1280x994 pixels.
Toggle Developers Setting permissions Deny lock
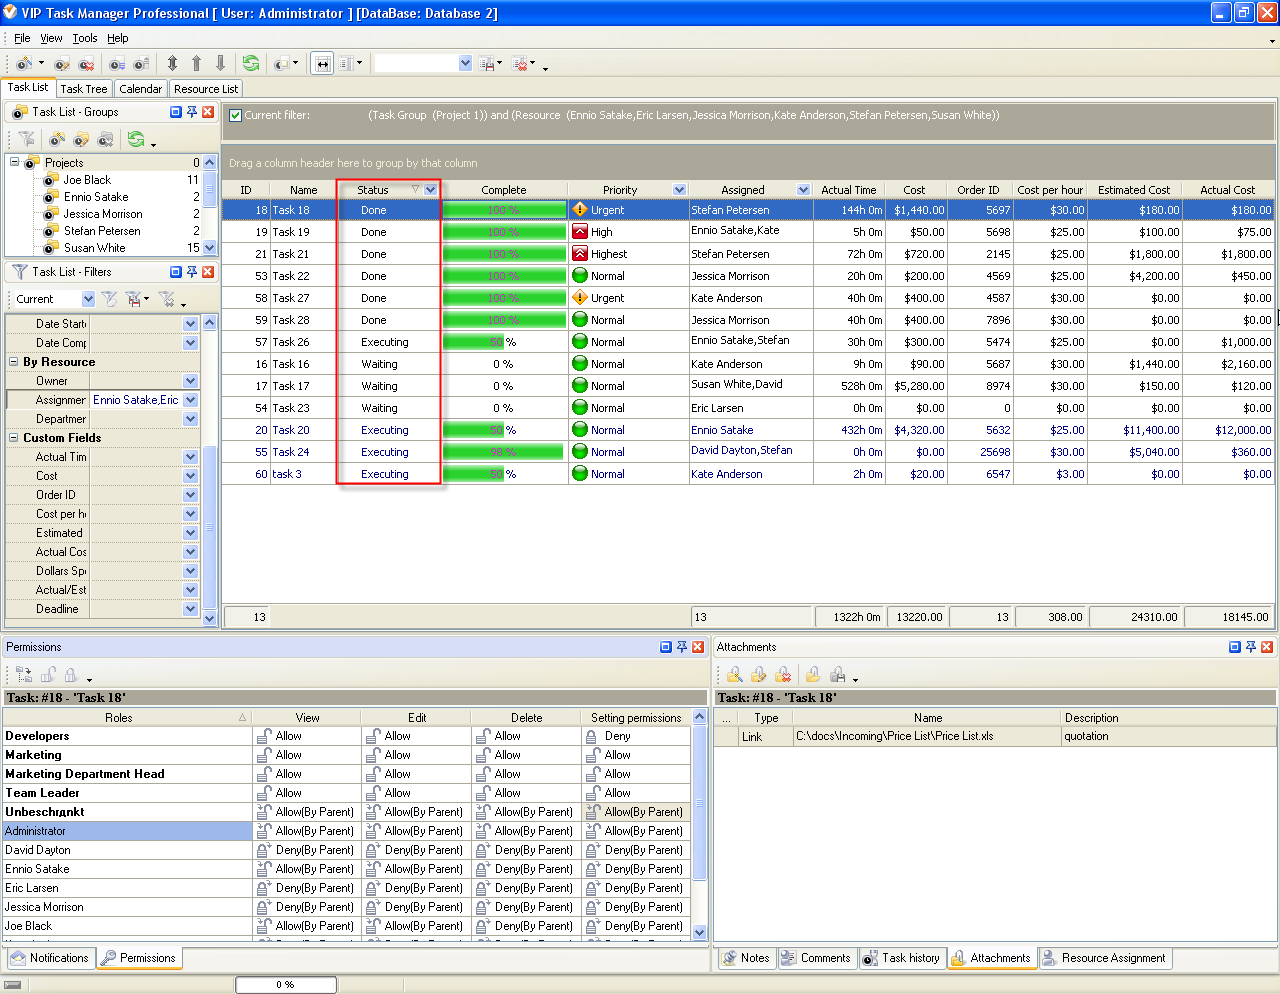tap(592, 736)
